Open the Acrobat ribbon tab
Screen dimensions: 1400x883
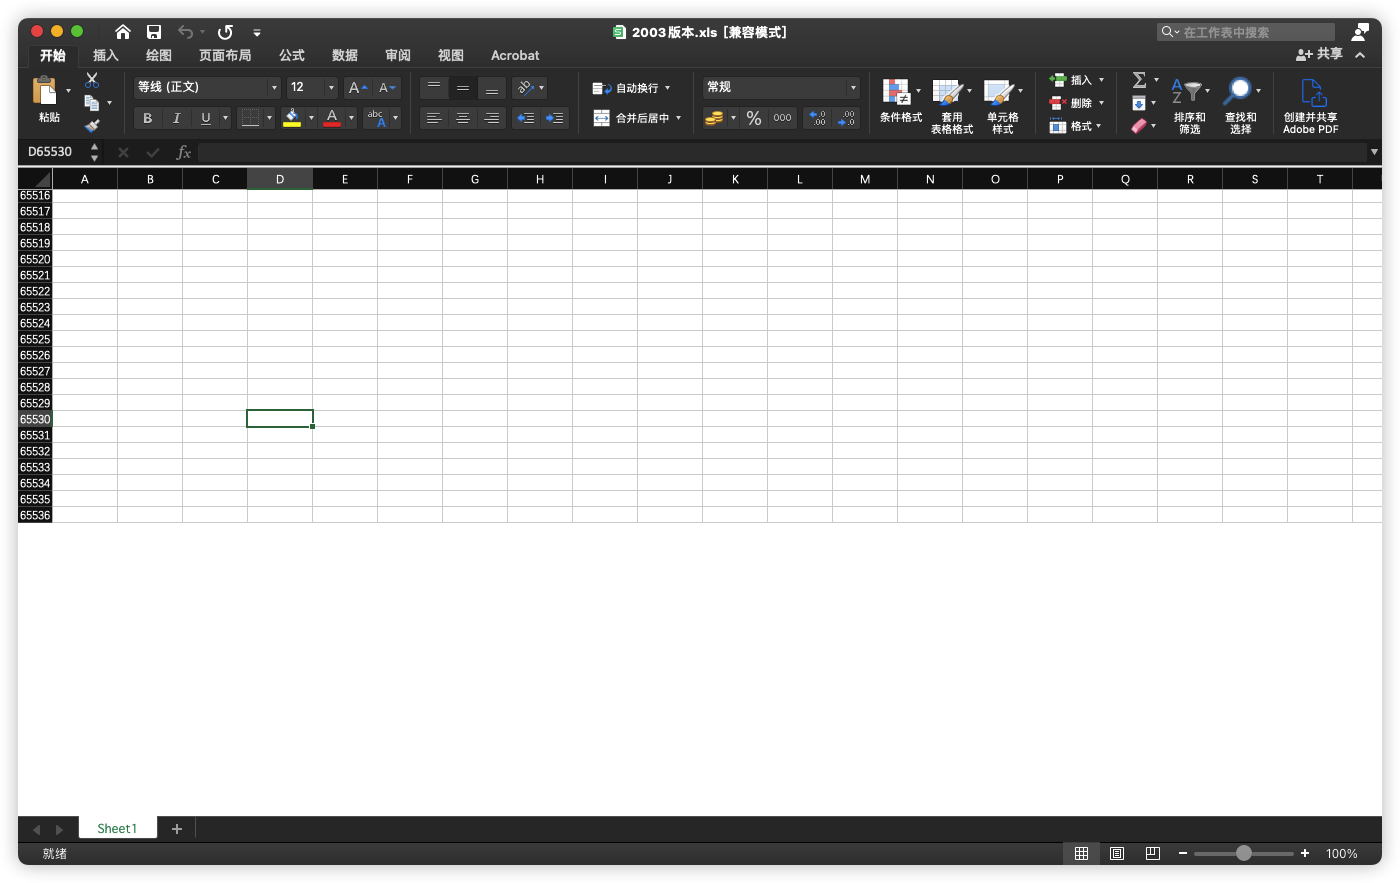[x=515, y=55]
